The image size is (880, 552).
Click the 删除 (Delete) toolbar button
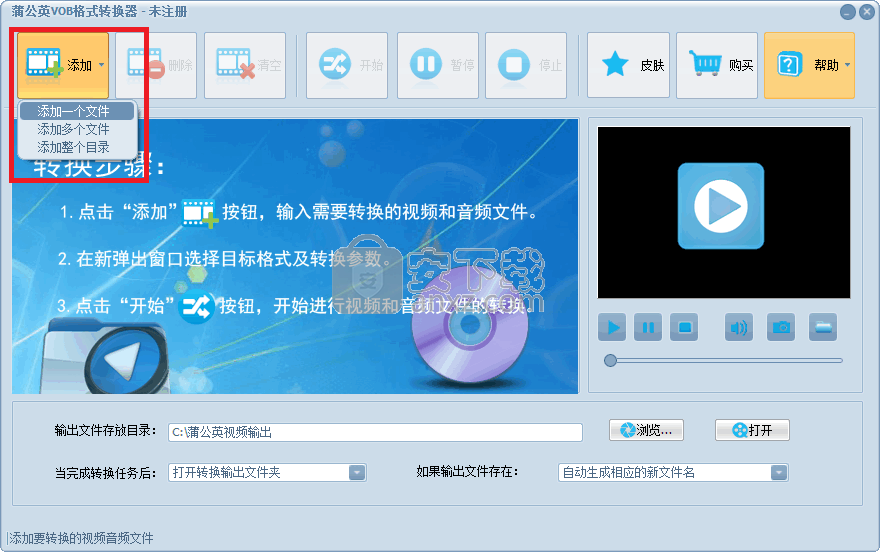pos(156,65)
